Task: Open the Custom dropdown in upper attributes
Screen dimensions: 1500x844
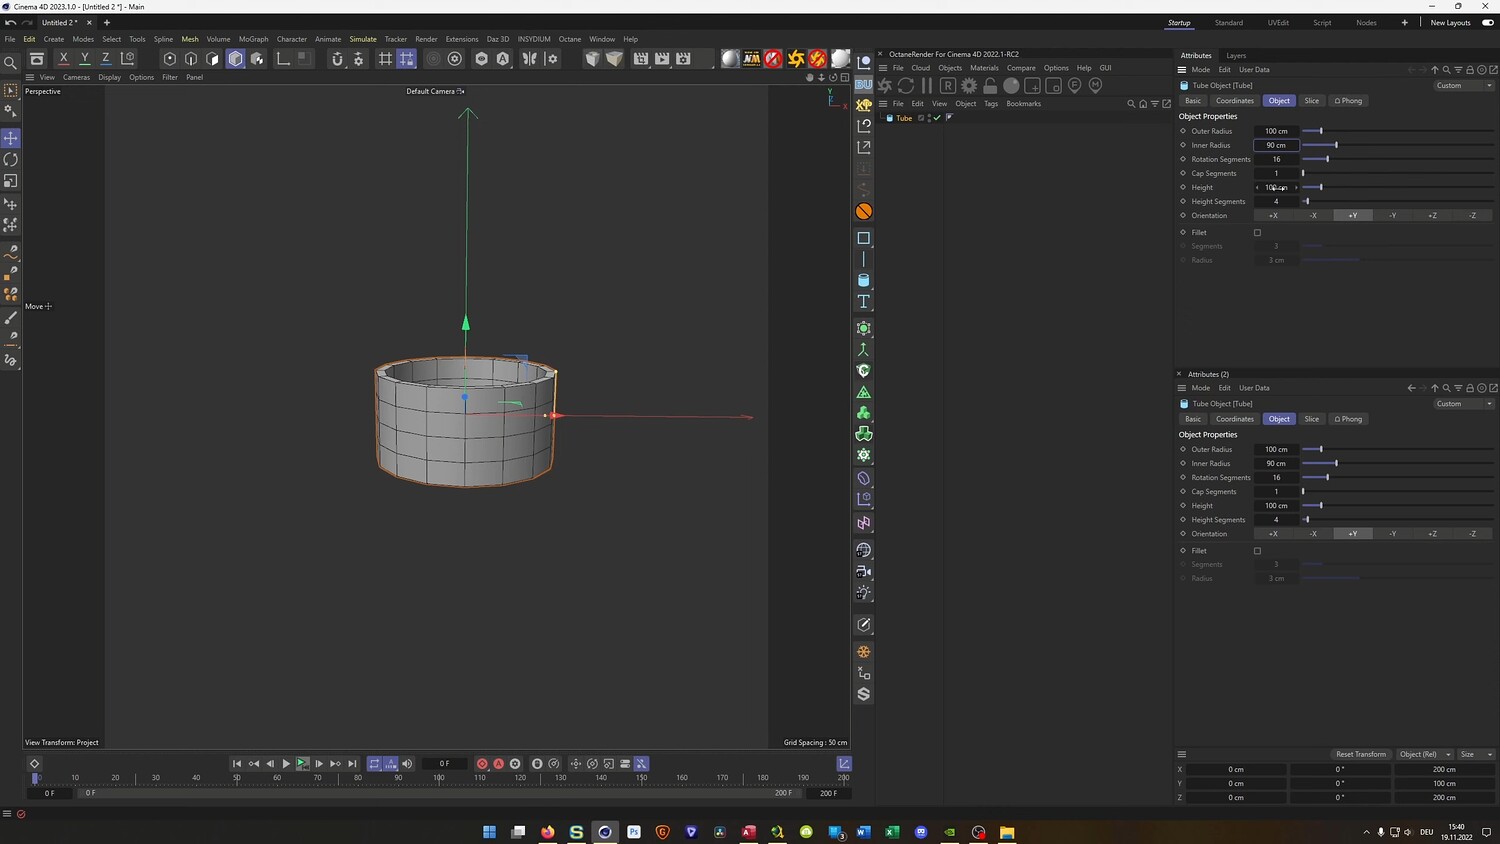Action: tap(1463, 86)
